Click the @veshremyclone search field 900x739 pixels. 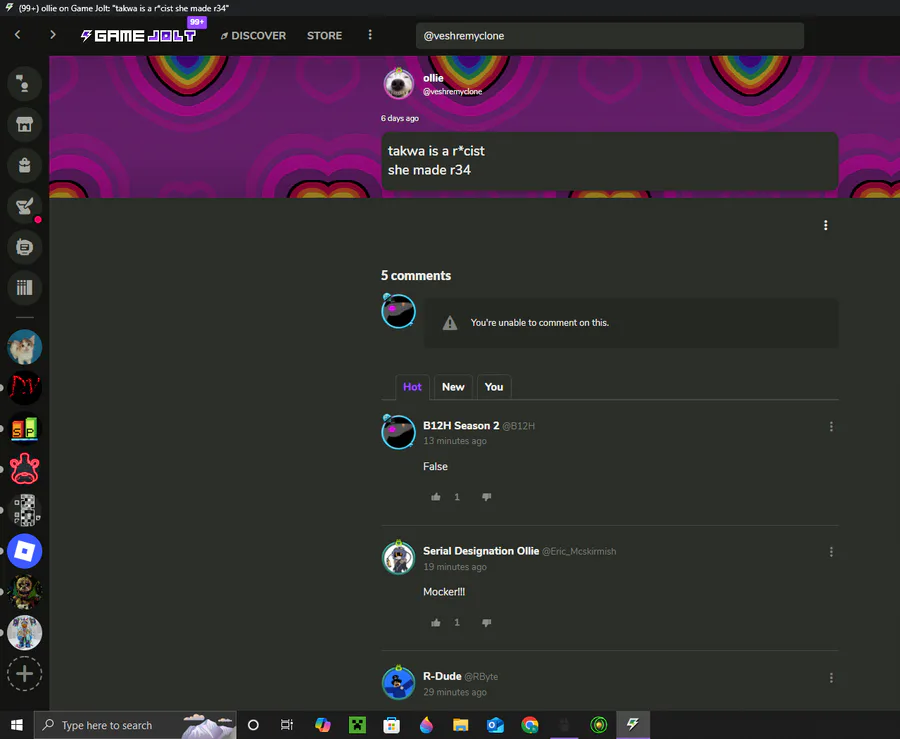610,36
